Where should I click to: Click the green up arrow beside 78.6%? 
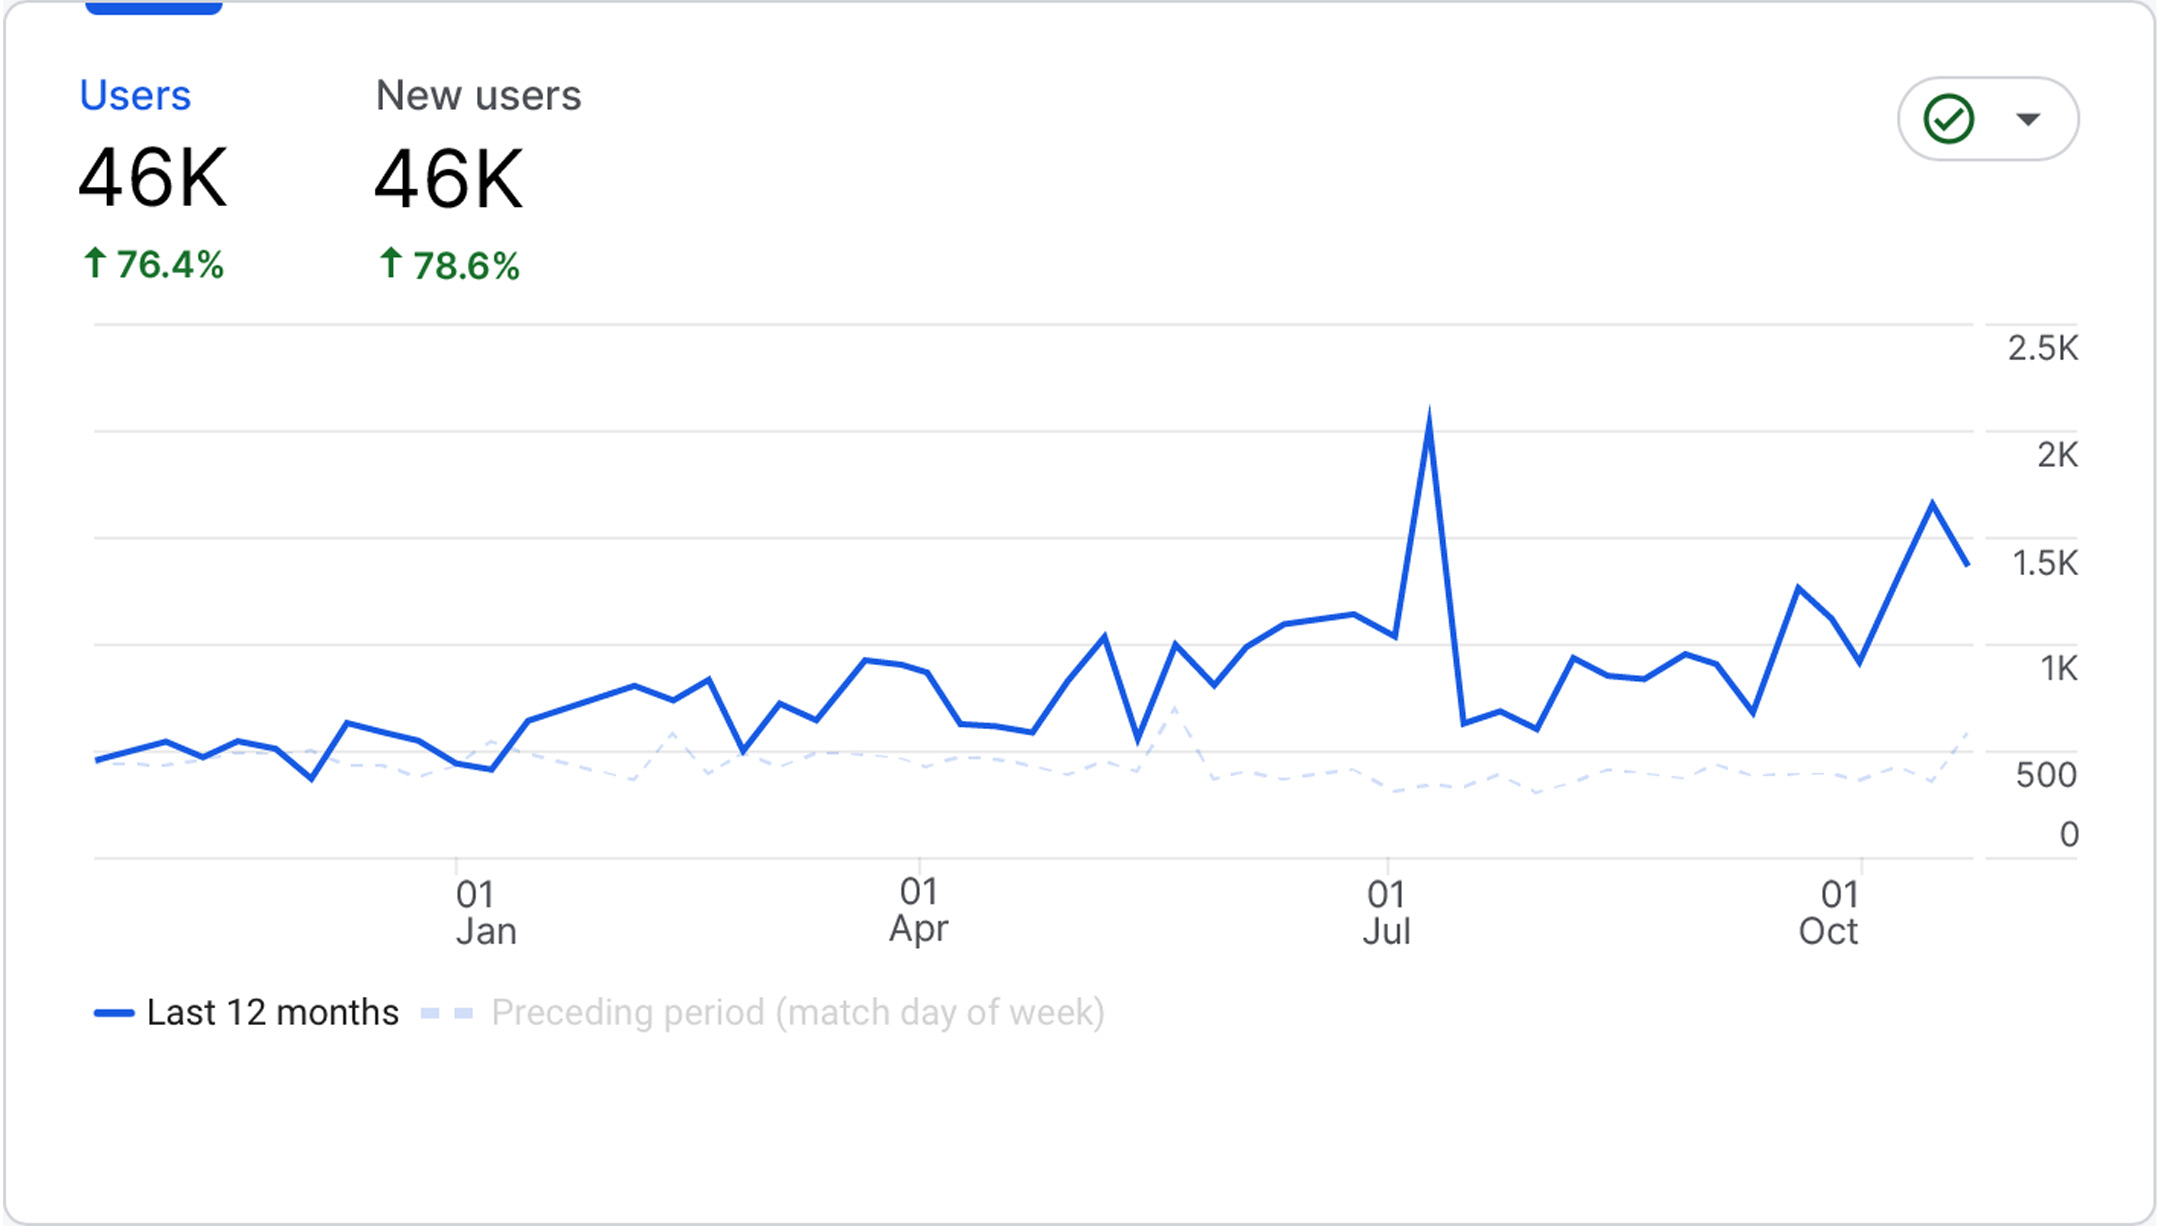391,264
